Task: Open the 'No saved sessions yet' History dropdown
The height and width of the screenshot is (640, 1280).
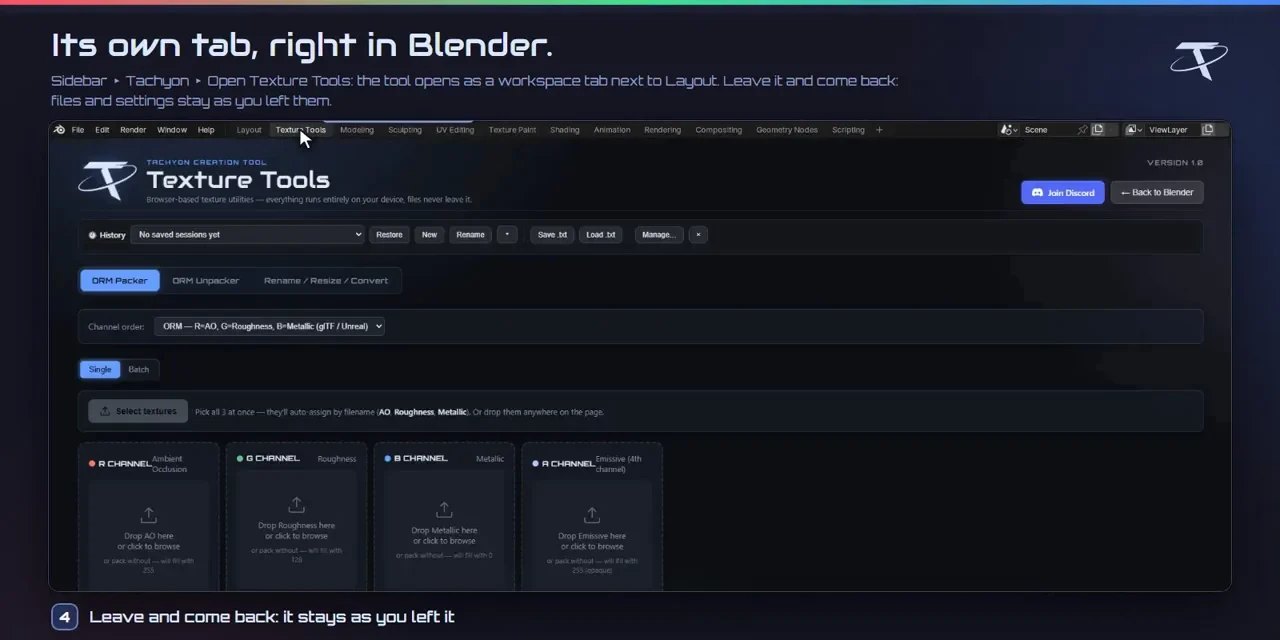Action: 248,235
